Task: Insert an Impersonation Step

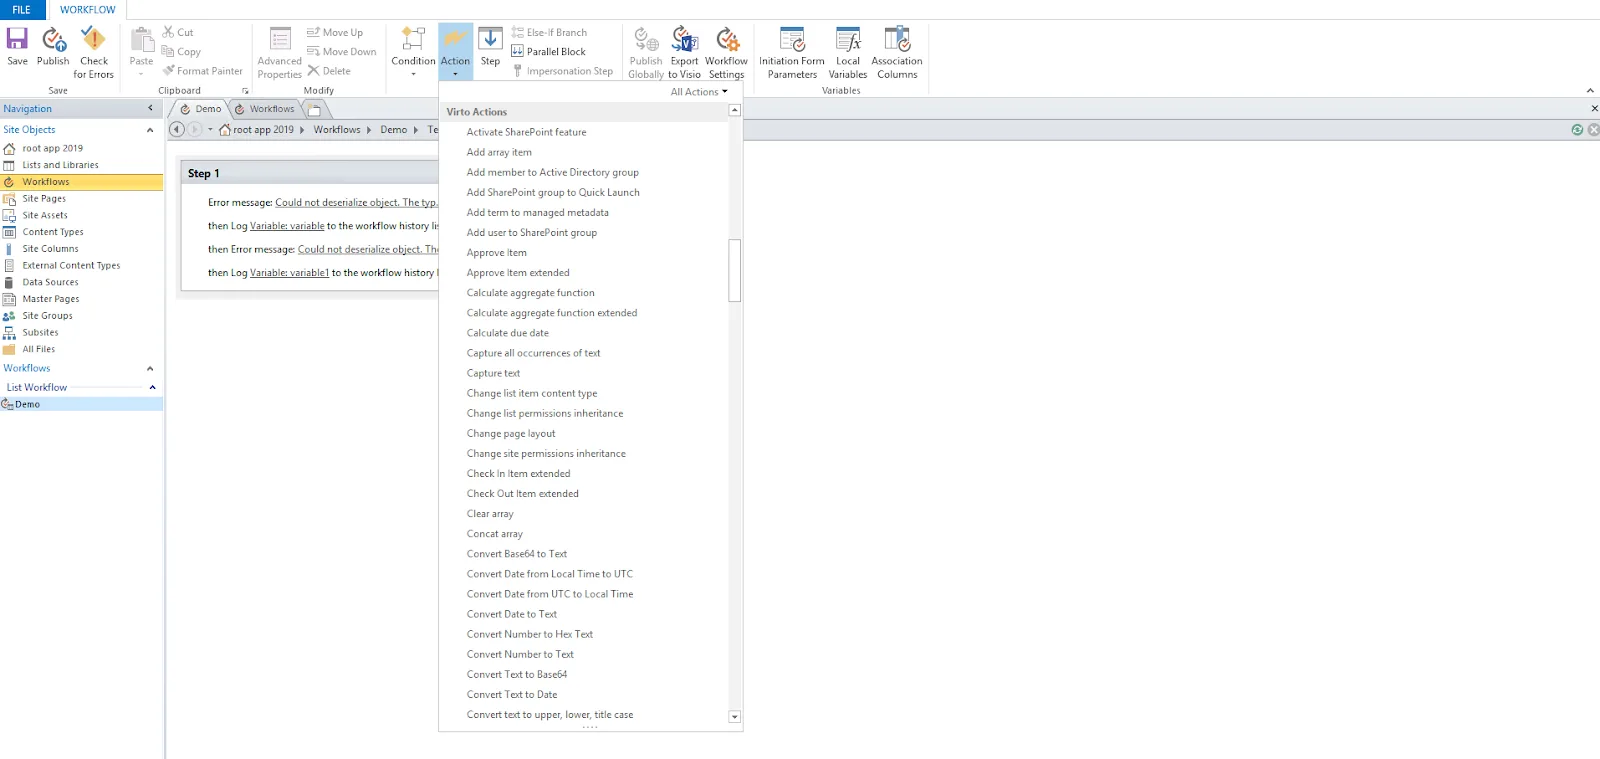Action: (x=562, y=71)
